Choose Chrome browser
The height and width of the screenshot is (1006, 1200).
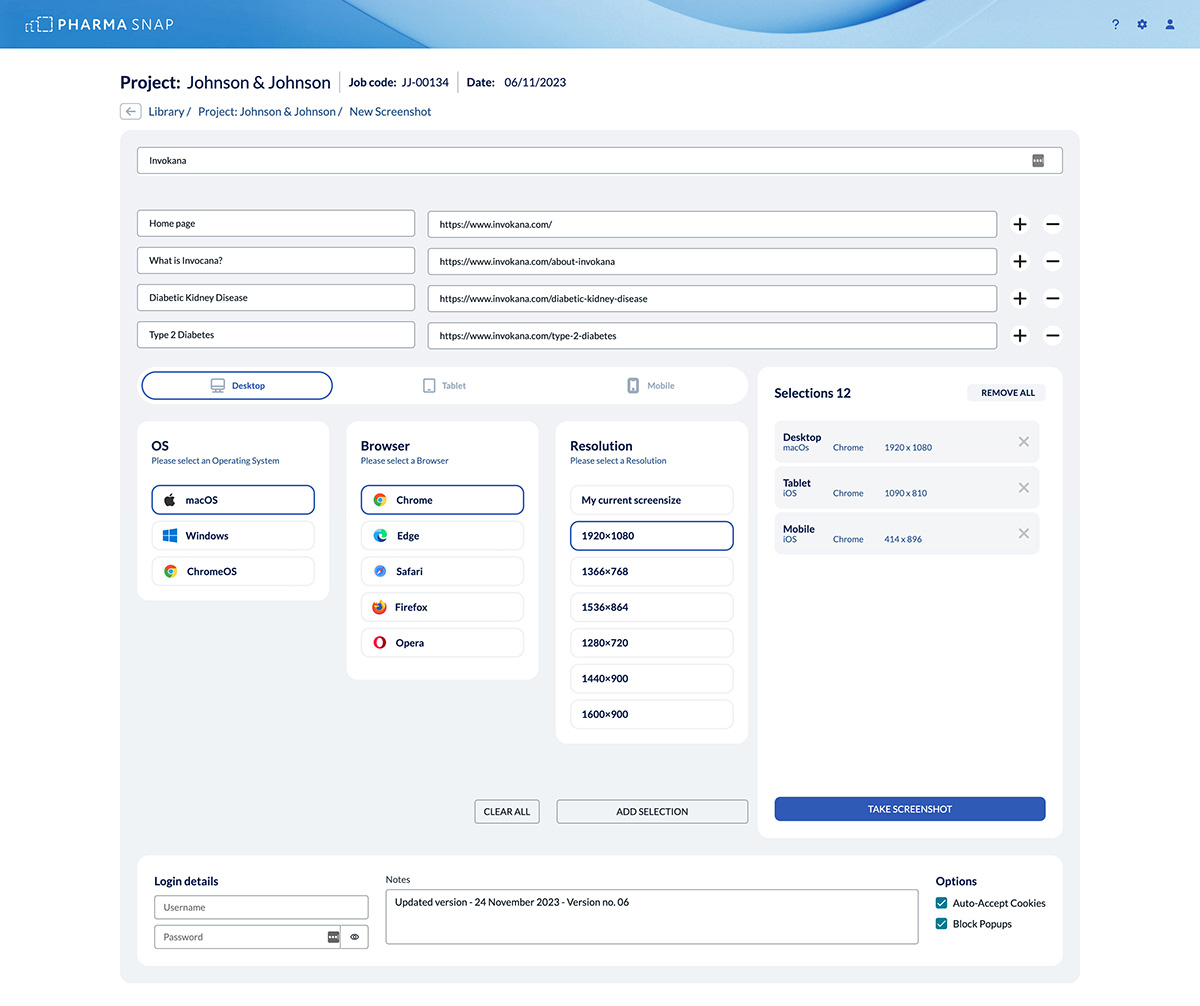tap(442, 500)
